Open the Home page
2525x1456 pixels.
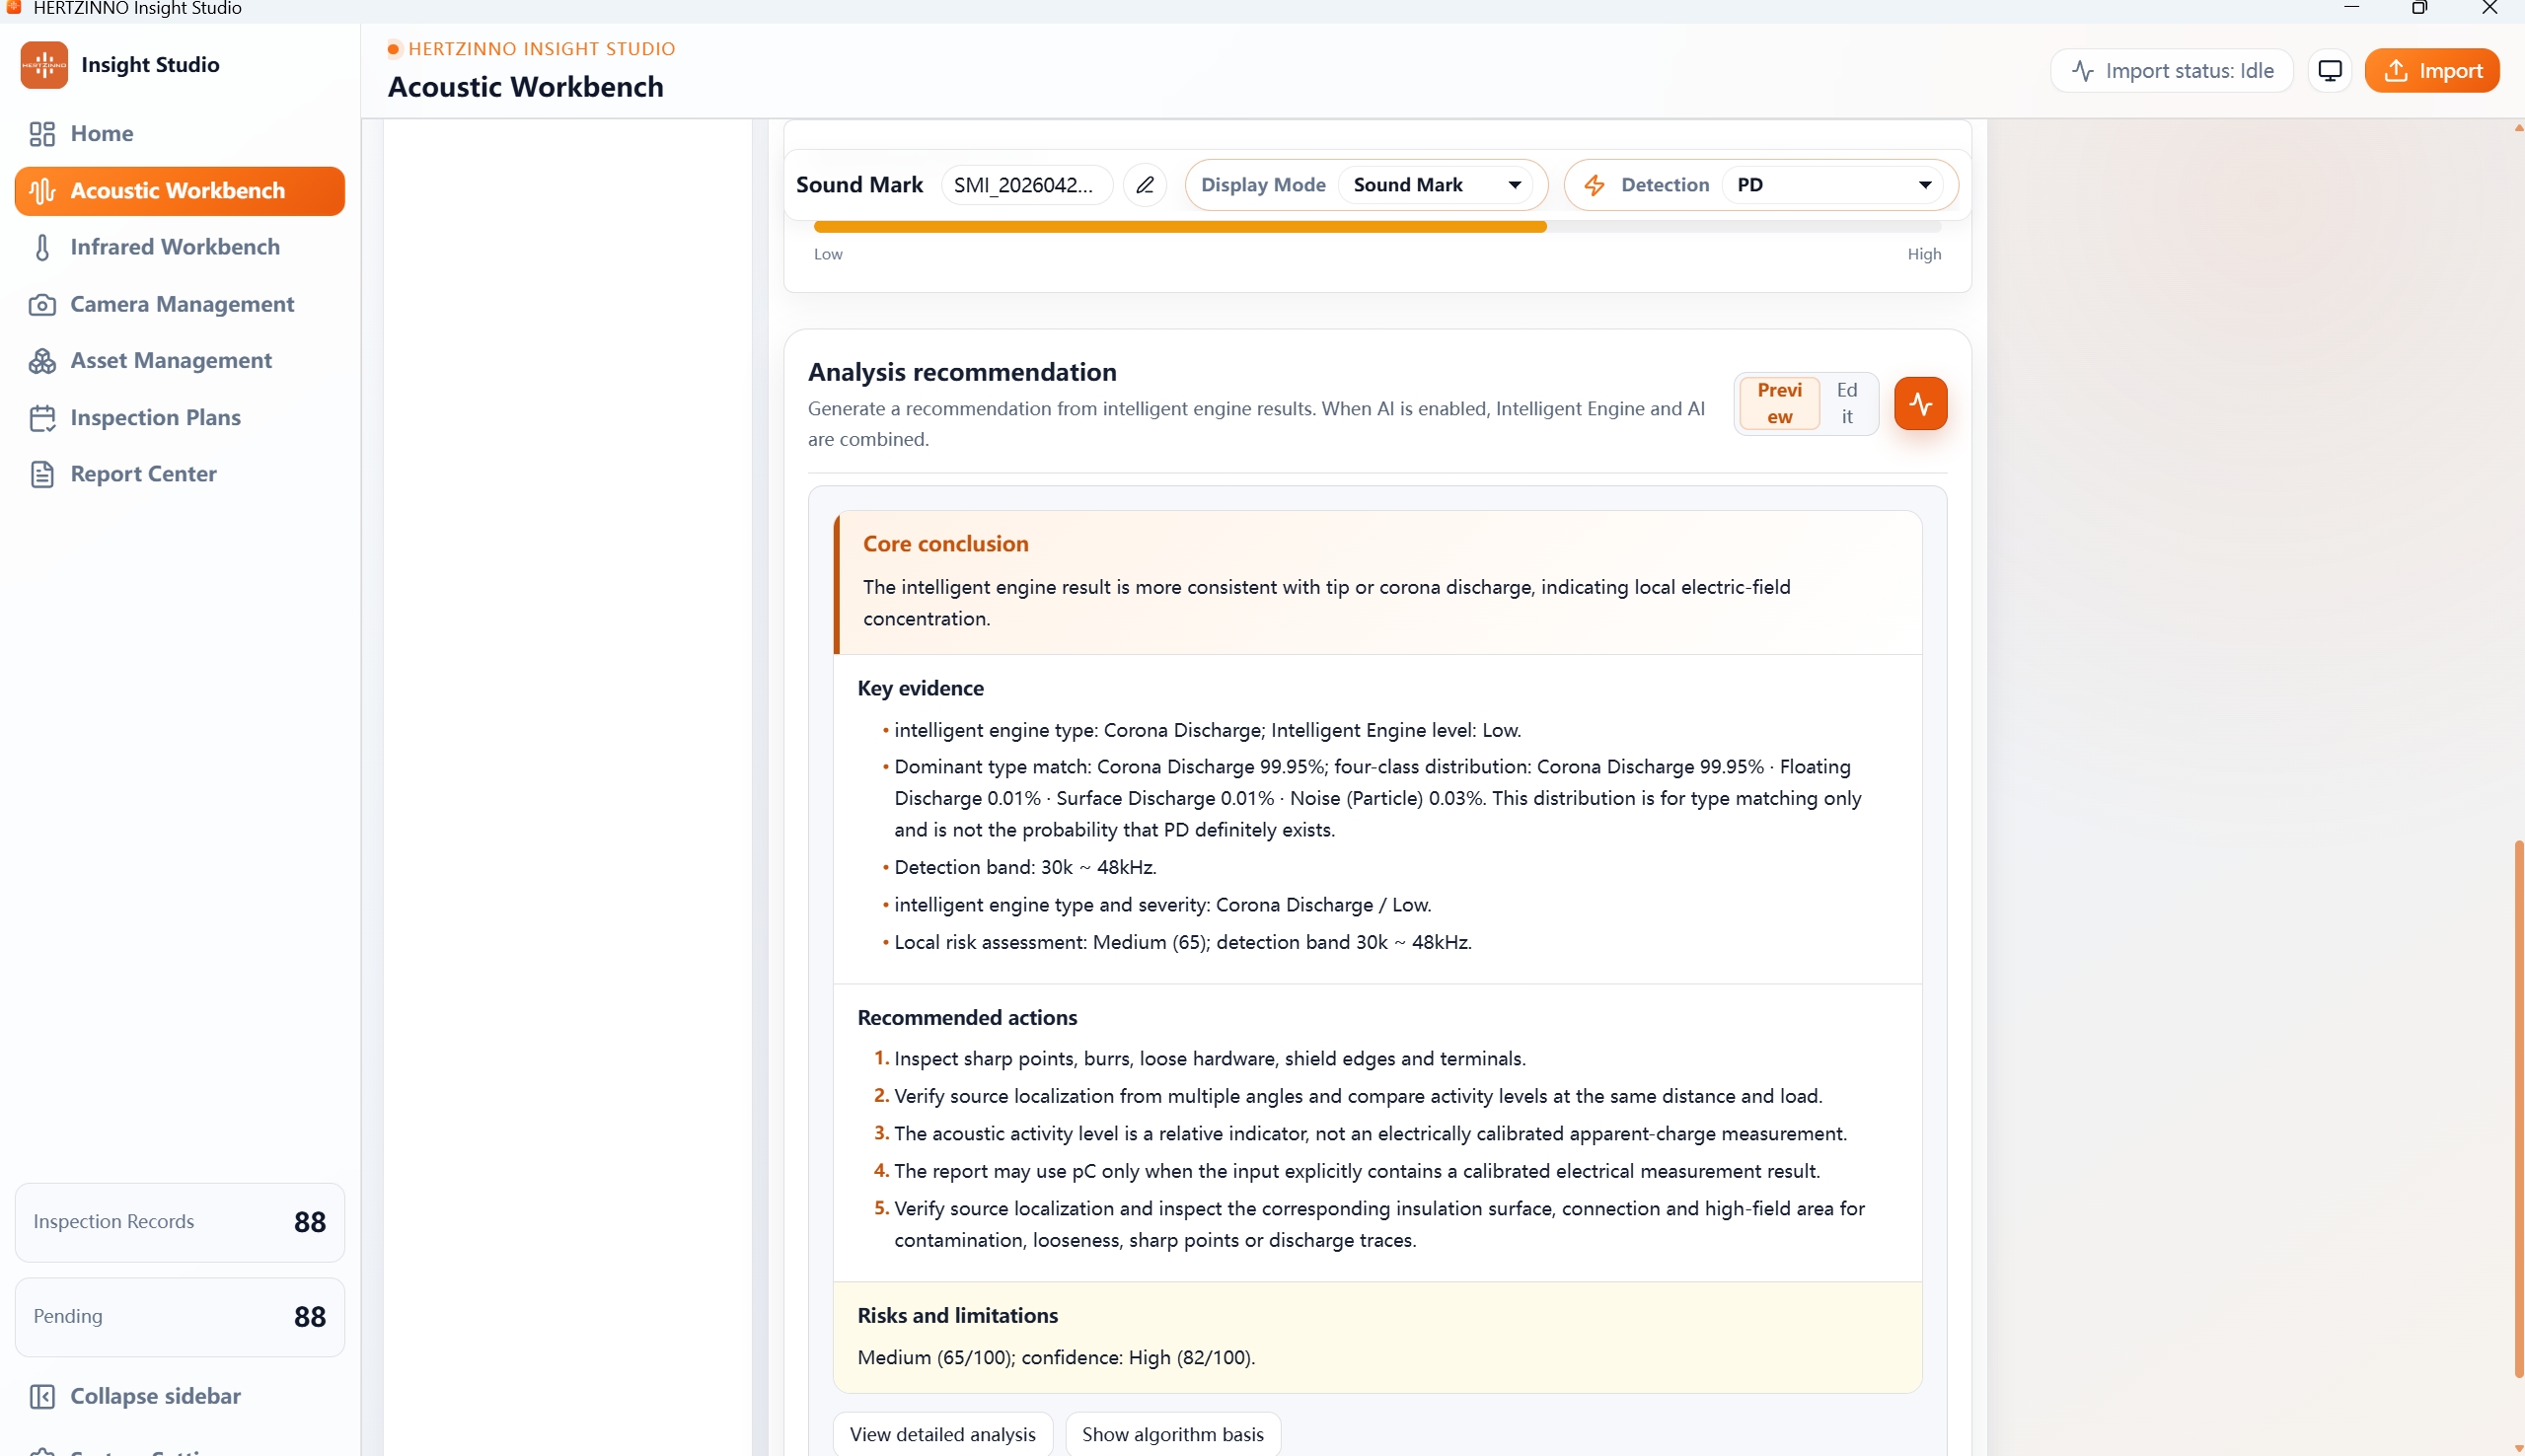[180, 134]
